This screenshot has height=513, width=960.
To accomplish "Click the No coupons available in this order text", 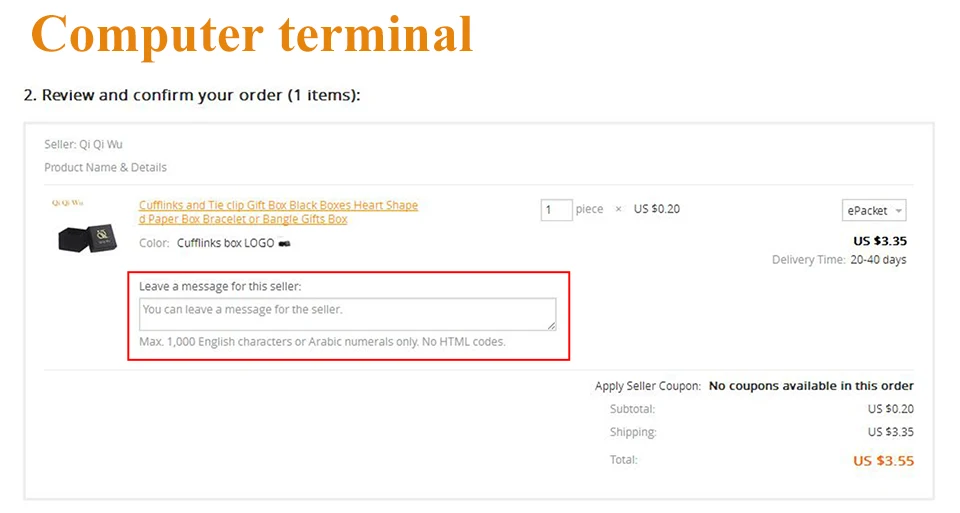I will [x=811, y=386].
